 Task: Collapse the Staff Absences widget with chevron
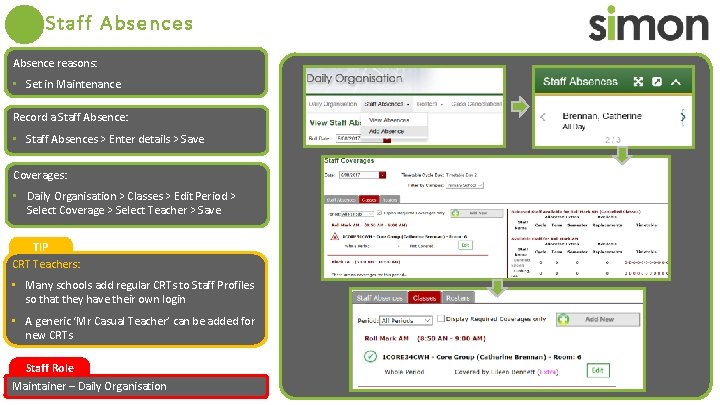point(675,82)
